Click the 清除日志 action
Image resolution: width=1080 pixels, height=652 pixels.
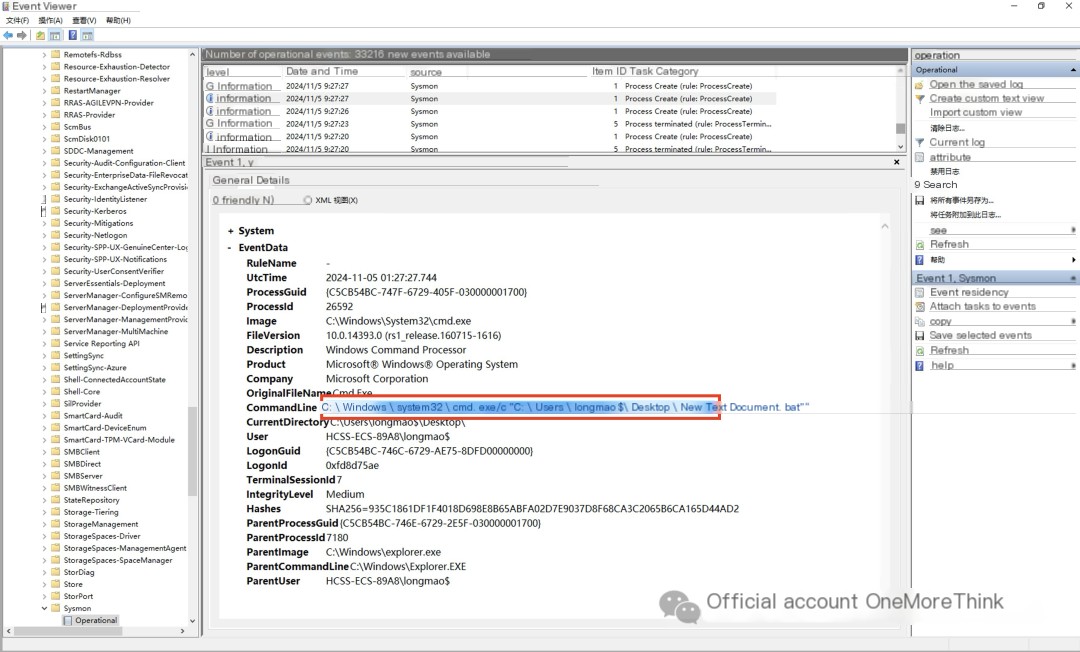click(x=947, y=128)
